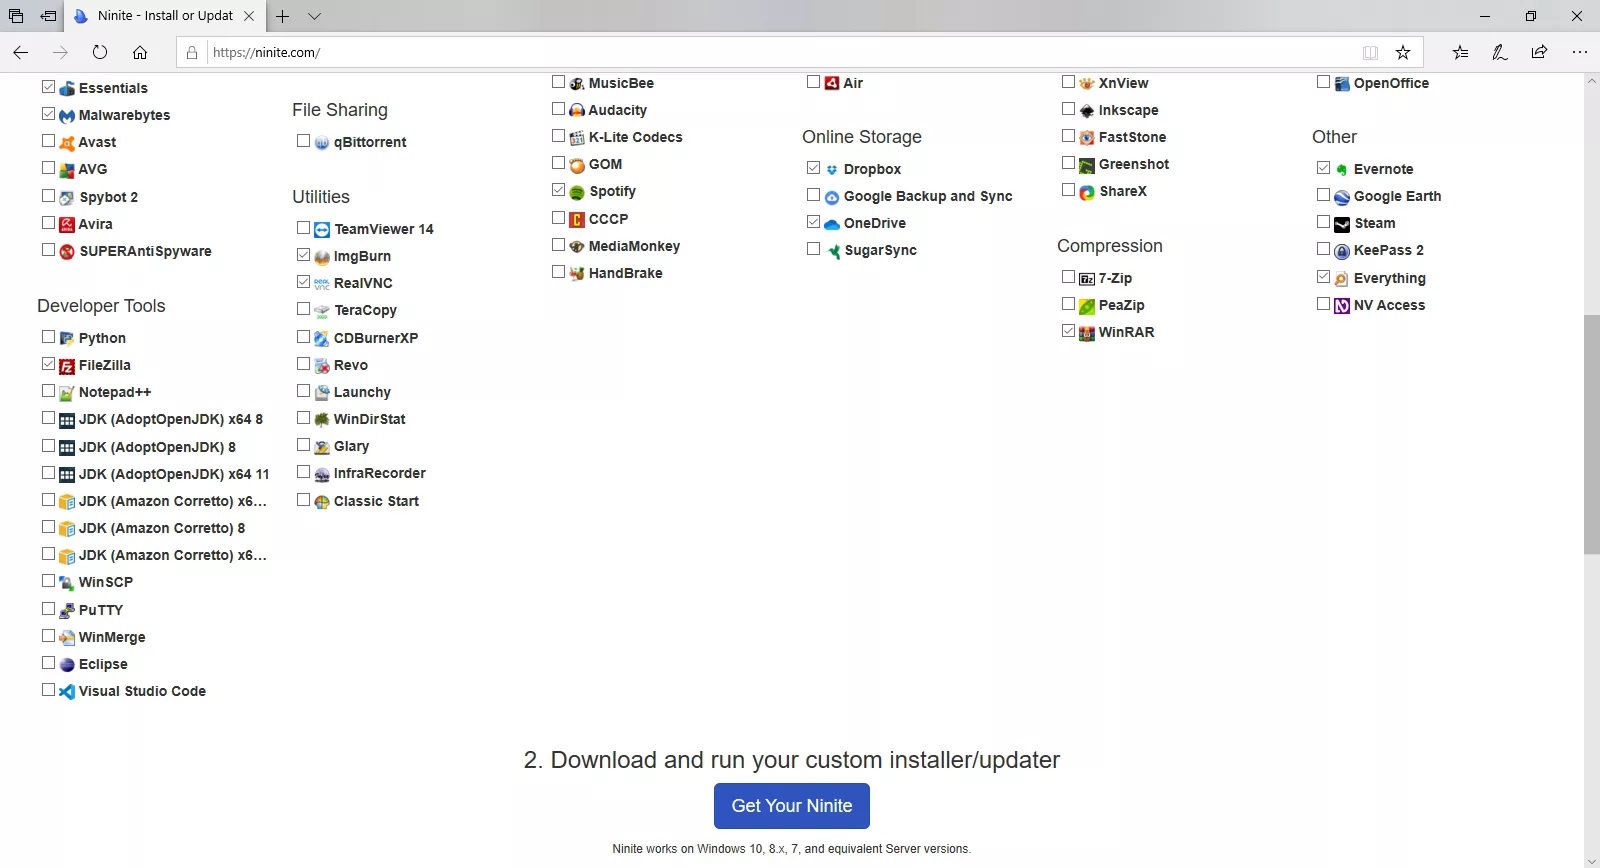Check the AVG checkbox
Screen dimensions: 1600x868
[48, 168]
